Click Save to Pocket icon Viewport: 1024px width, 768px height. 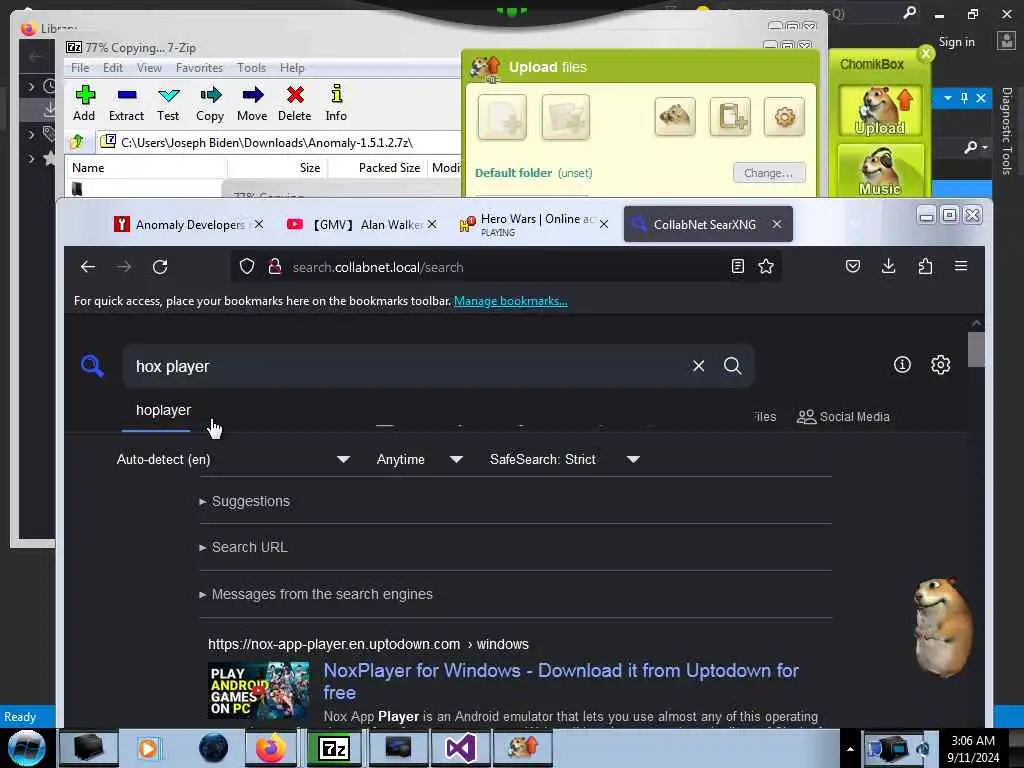point(853,266)
